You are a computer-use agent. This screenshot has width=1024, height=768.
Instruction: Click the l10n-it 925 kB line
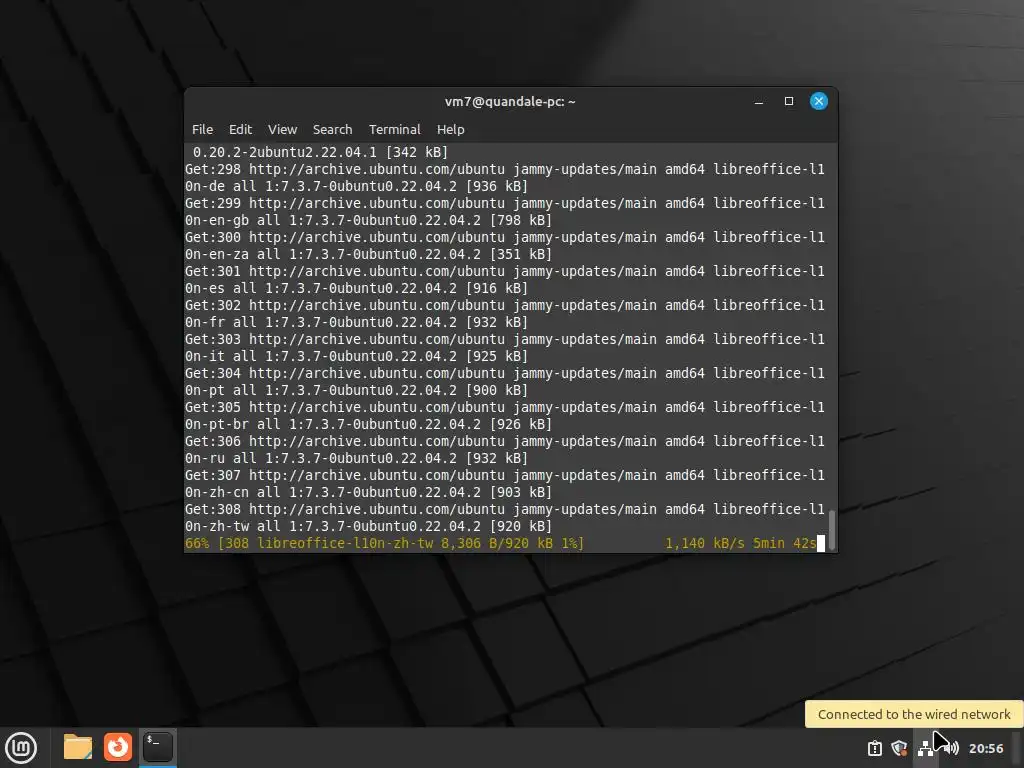[356, 356]
